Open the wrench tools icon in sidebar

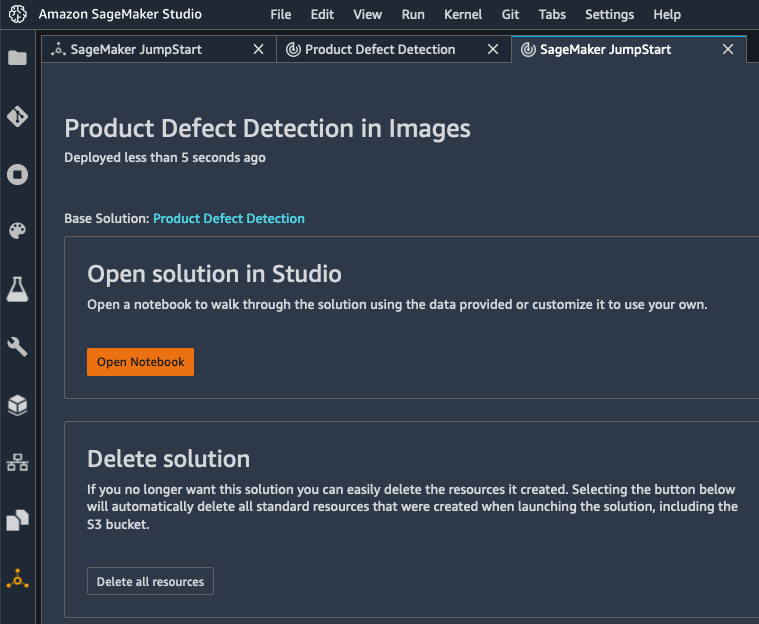[17, 347]
